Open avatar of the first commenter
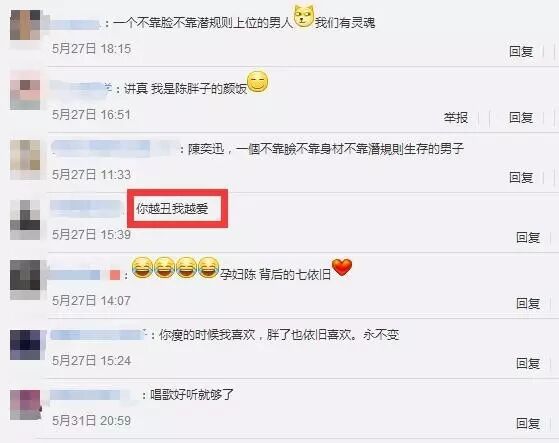The width and height of the screenshot is (559, 443). [x=25, y=25]
